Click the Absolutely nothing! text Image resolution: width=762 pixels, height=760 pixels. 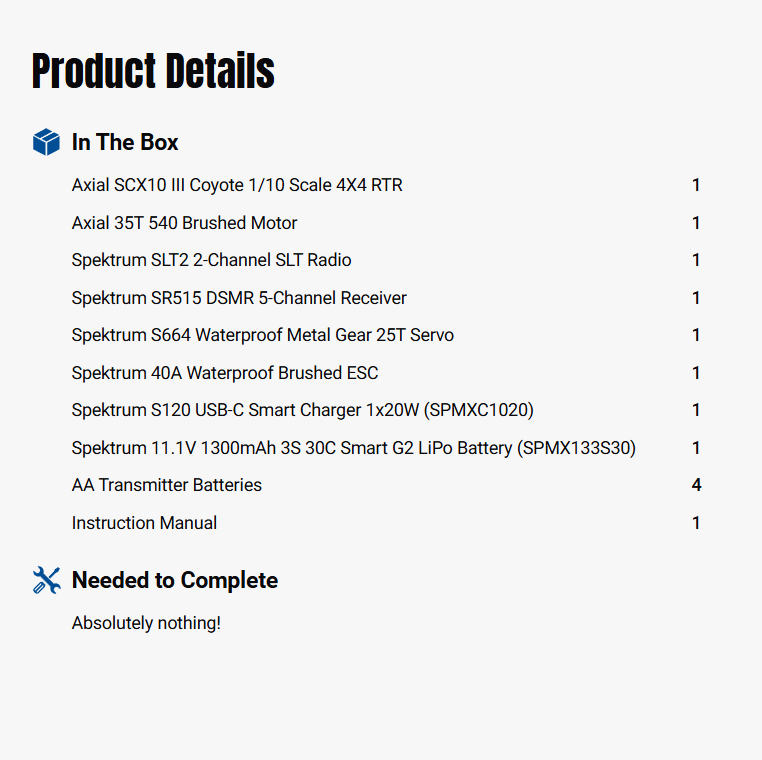(146, 623)
